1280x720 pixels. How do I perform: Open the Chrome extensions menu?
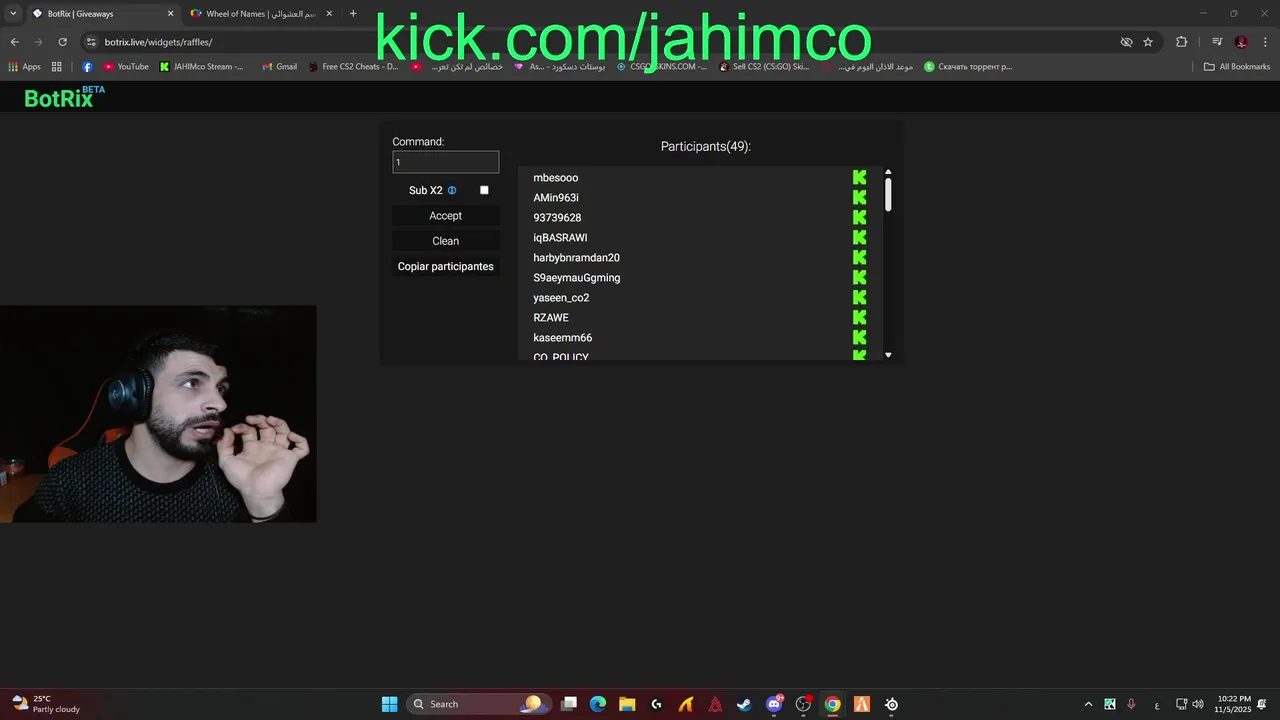click(1182, 42)
